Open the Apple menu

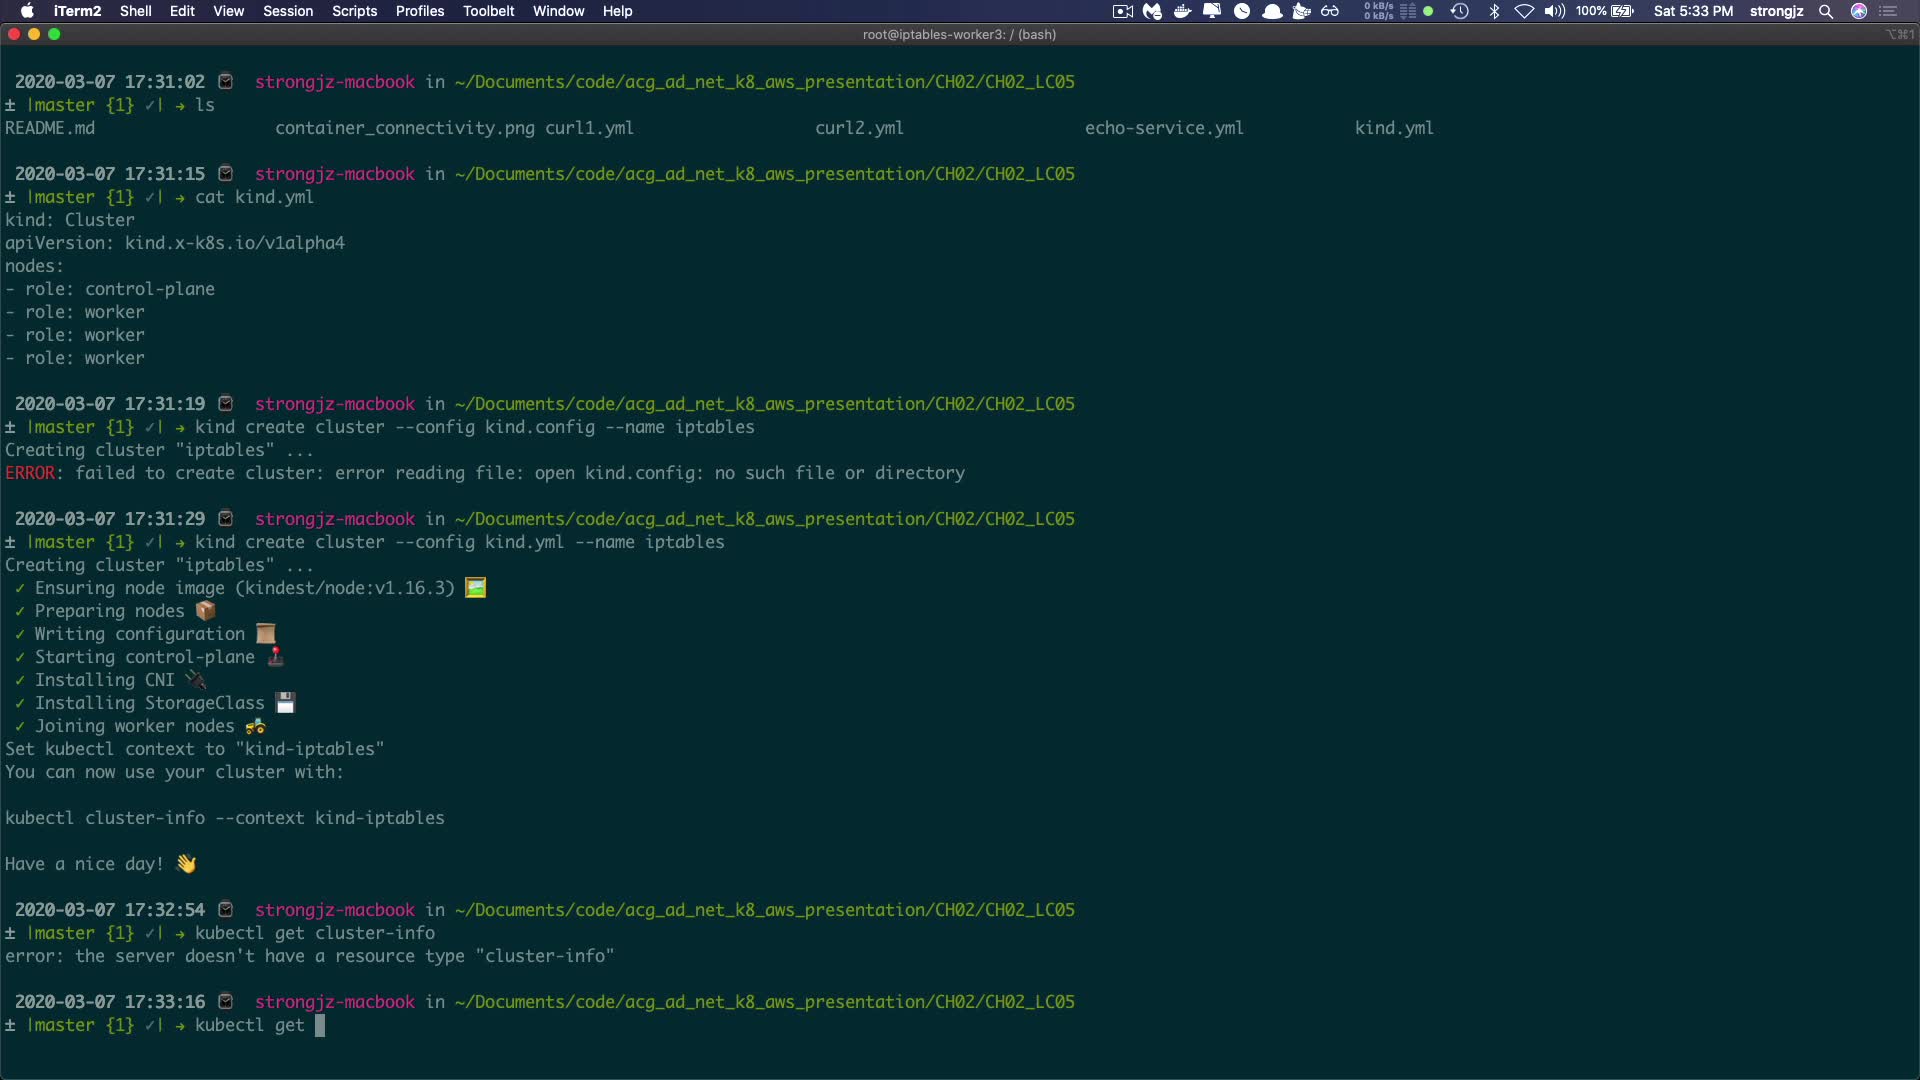(27, 11)
